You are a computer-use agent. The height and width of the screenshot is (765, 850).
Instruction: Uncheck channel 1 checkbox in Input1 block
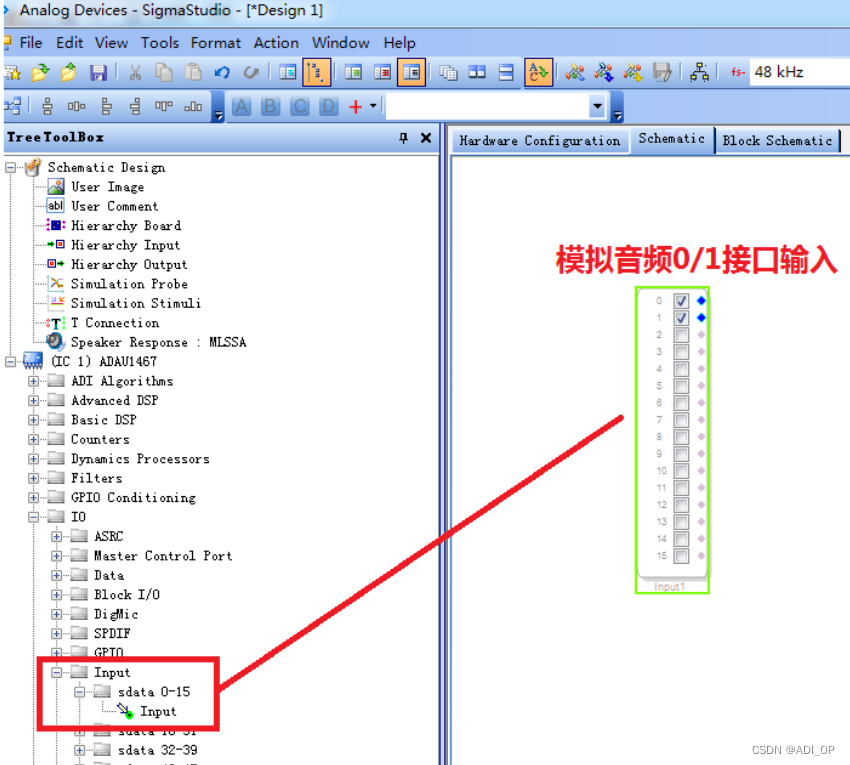[681, 318]
